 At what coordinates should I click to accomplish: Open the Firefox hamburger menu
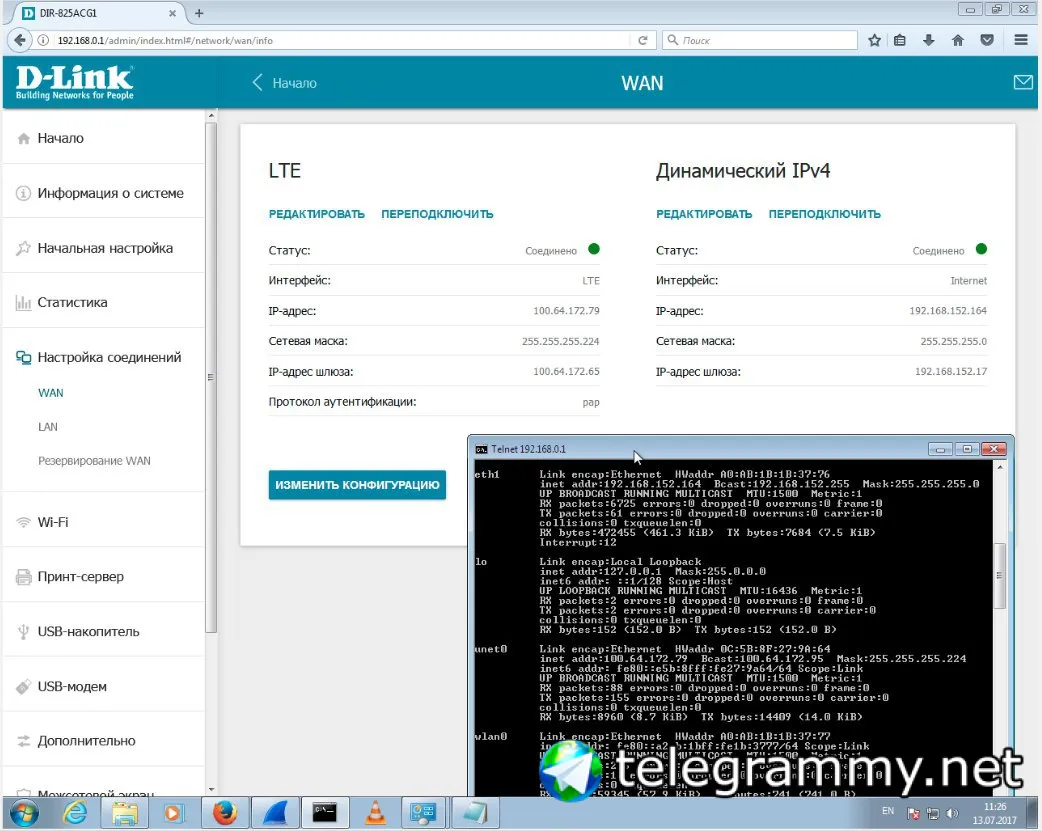point(1021,40)
